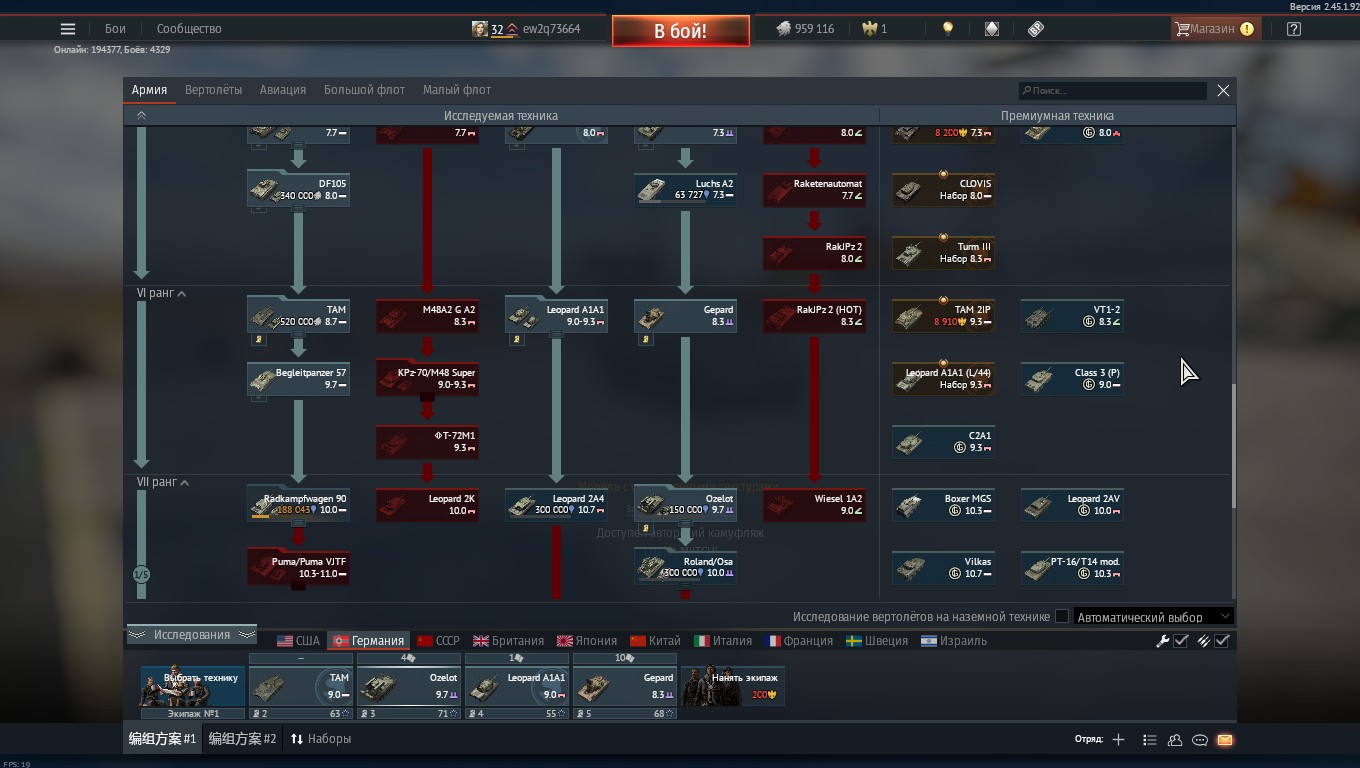Click the Поиск search field
Viewport: 1360px width, 768px height.
pyautogui.click(x=1114, y=91)
